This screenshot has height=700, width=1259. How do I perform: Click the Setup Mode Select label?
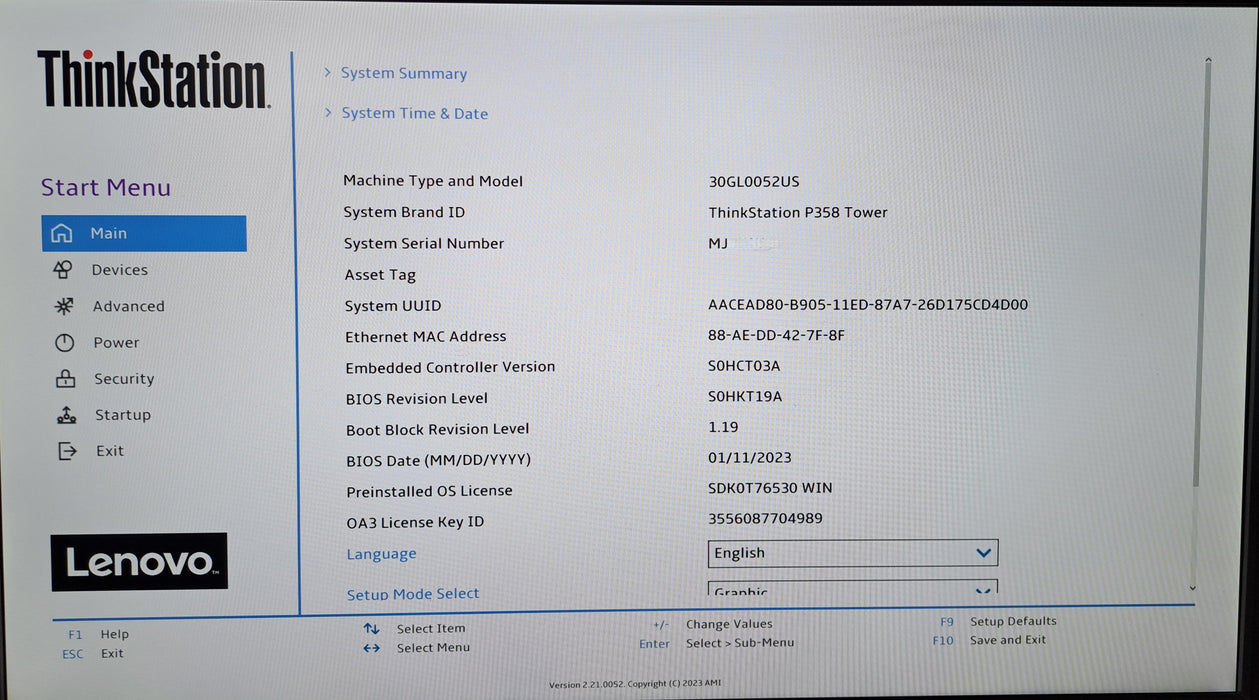point(413,594)
